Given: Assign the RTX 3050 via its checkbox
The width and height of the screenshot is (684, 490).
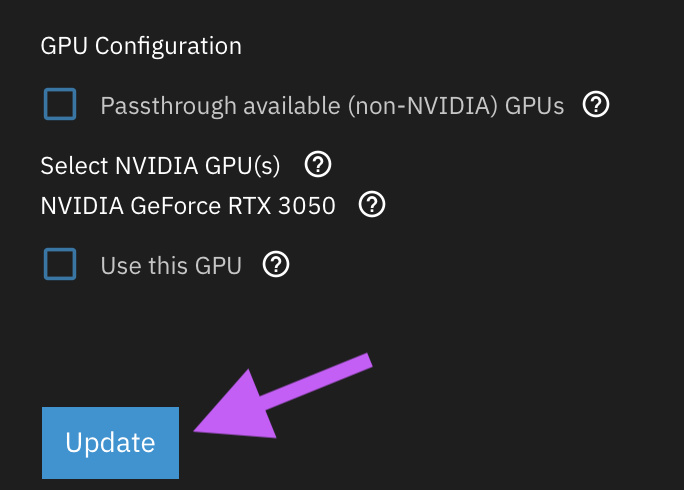Looking at the screenshot, I should coord(60,265).
